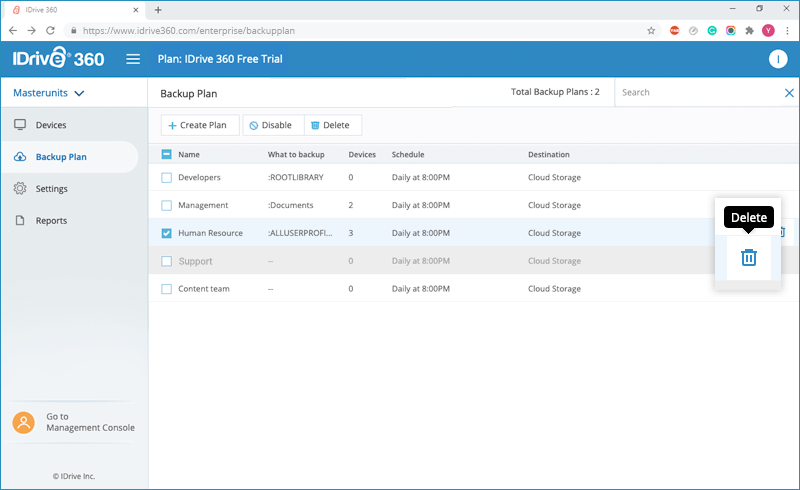This screenshot has width=800, height=490.
Task: Click the Devices monitor icon
Action: (x=20, y=125)
